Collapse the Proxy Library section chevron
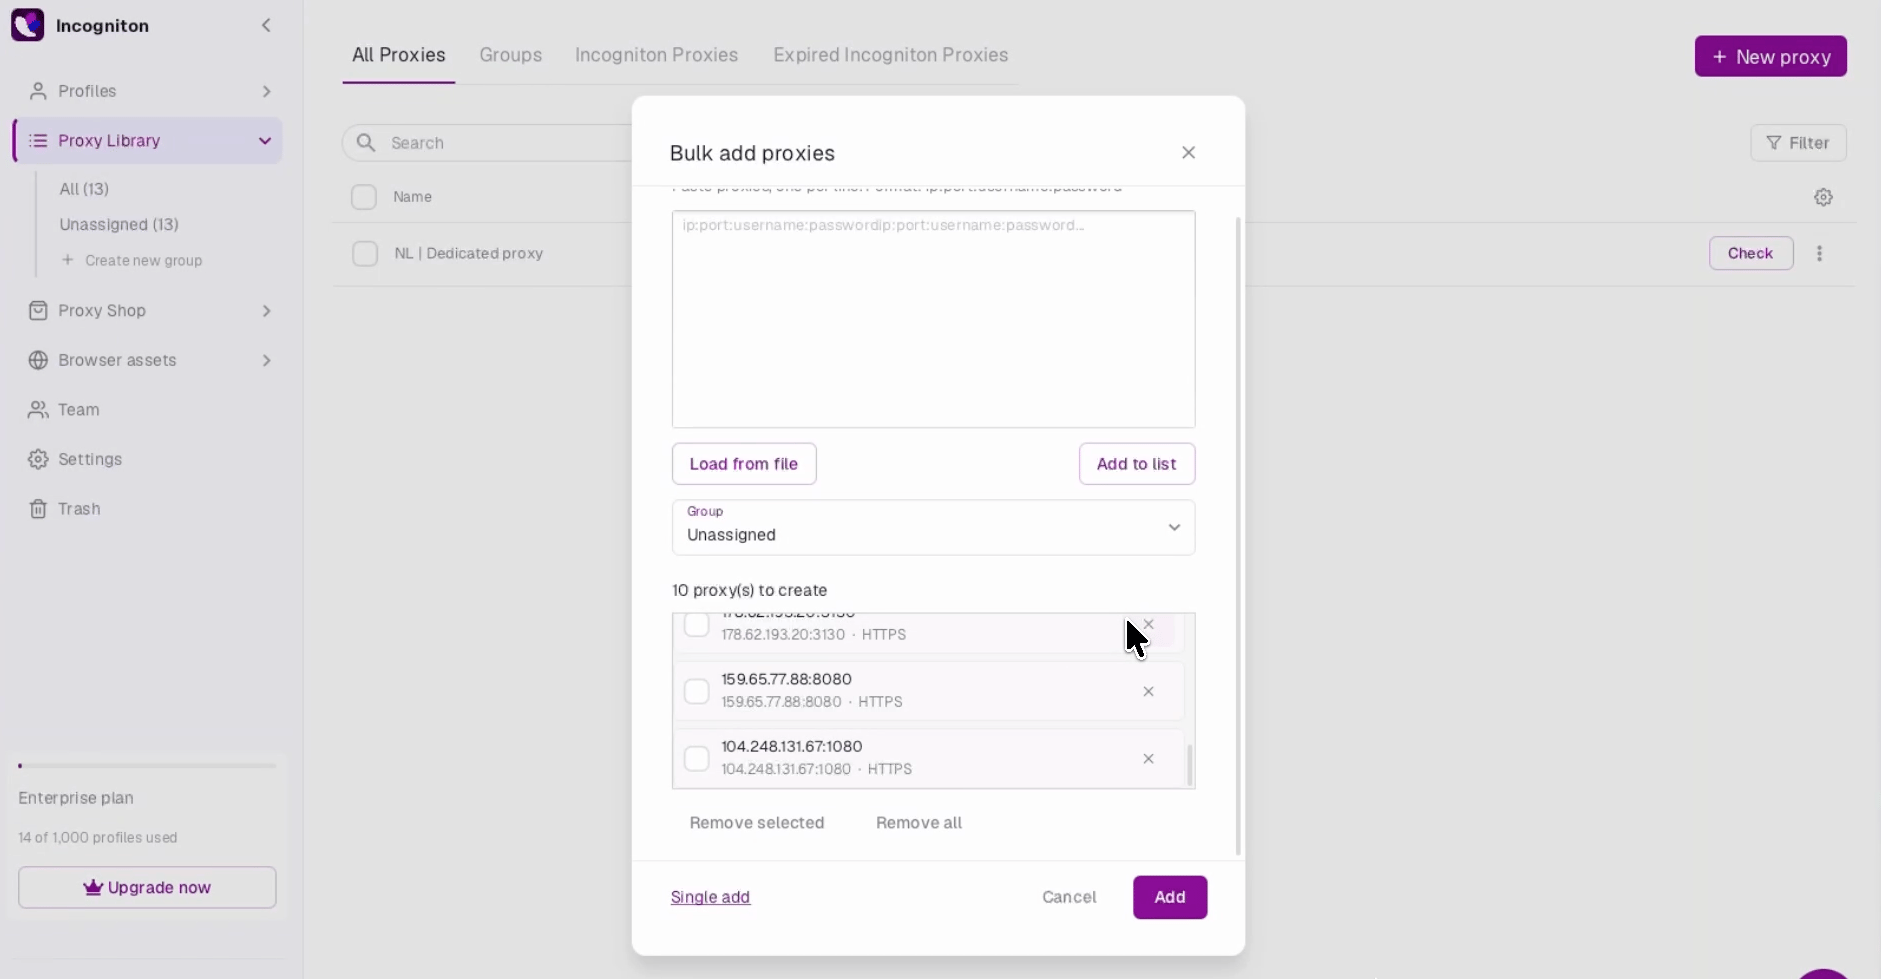This screenshot has height=979, width=1881. tap(265, 141)
